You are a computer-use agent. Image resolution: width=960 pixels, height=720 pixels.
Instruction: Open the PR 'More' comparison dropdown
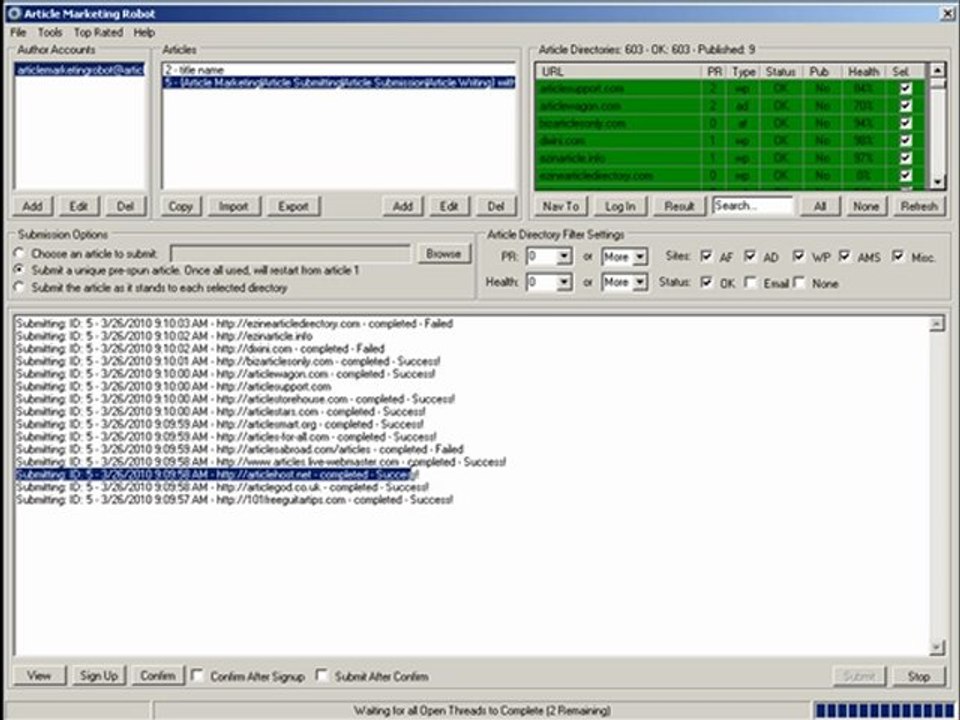640,256
